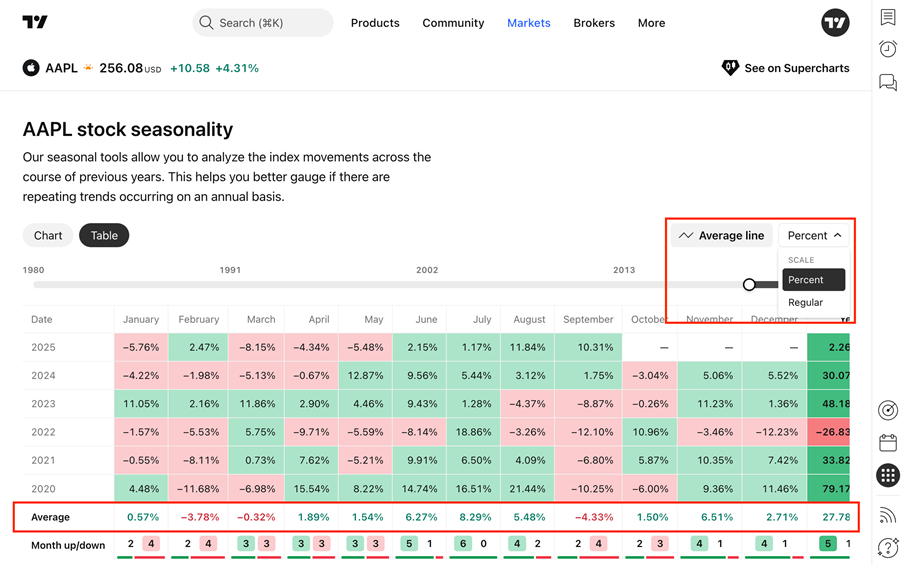This screenshot has width=904, height=565.
Task: Click the TradingView logo in header
Action: click(35, 22)
